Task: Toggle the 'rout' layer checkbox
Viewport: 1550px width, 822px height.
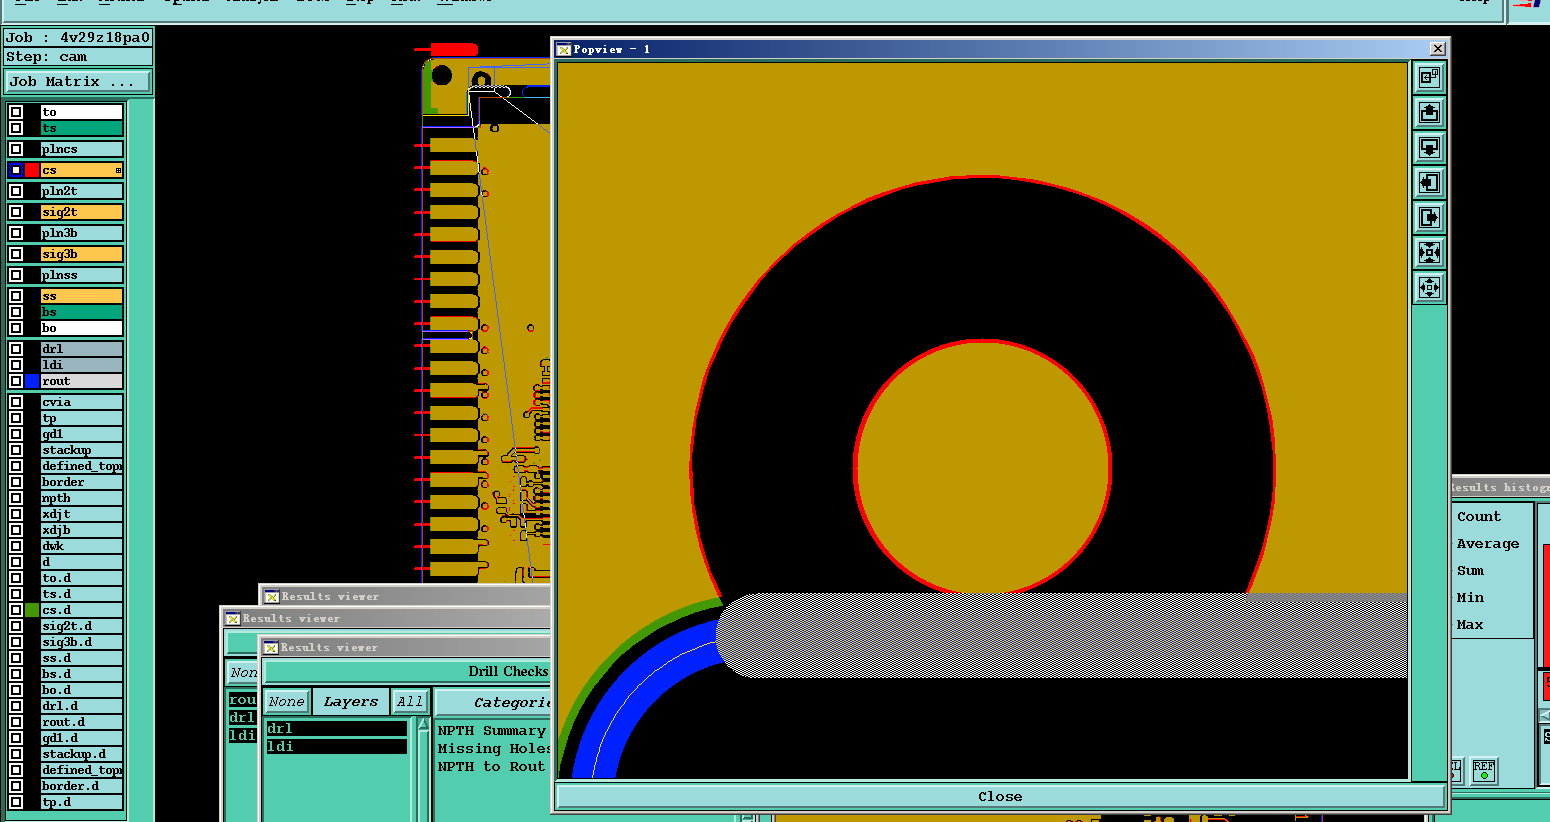Action: click(x=16, y=381)
